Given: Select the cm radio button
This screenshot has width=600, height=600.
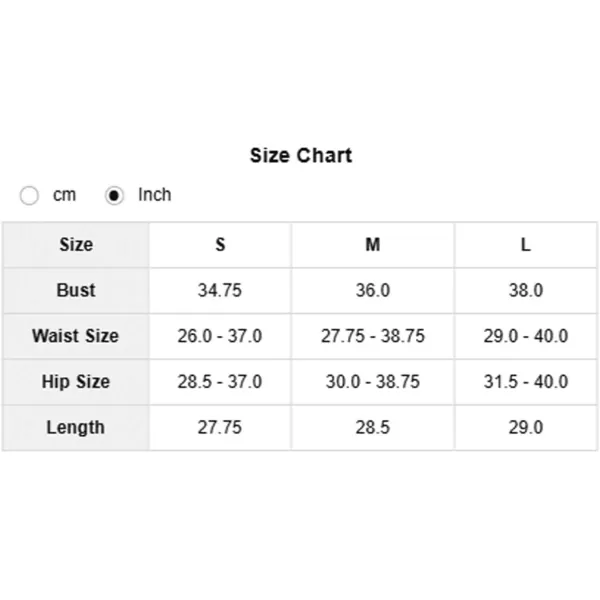Looking at the screenshot, I should (x=29, y=196).
